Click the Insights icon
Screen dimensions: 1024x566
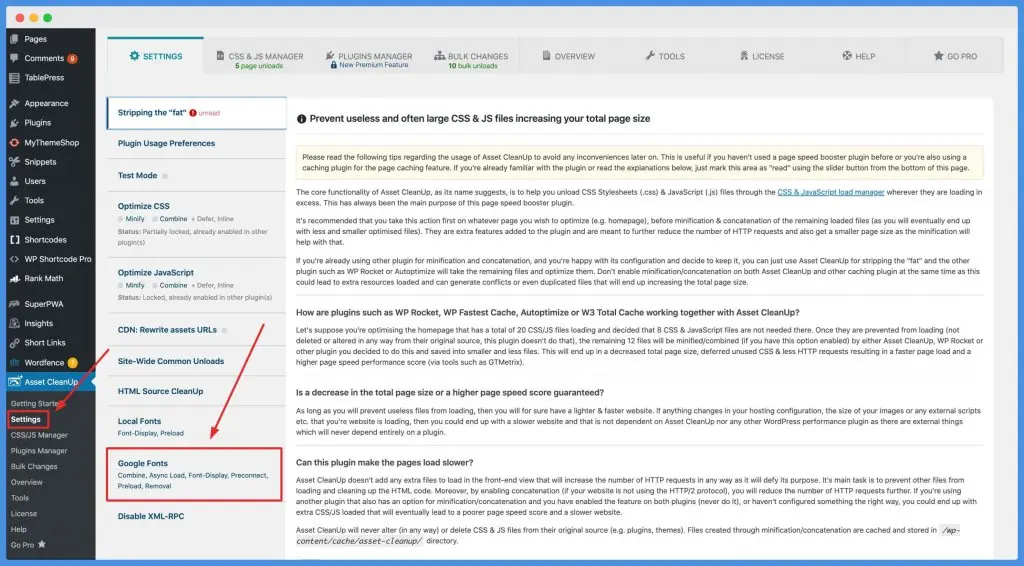point(14,323)
